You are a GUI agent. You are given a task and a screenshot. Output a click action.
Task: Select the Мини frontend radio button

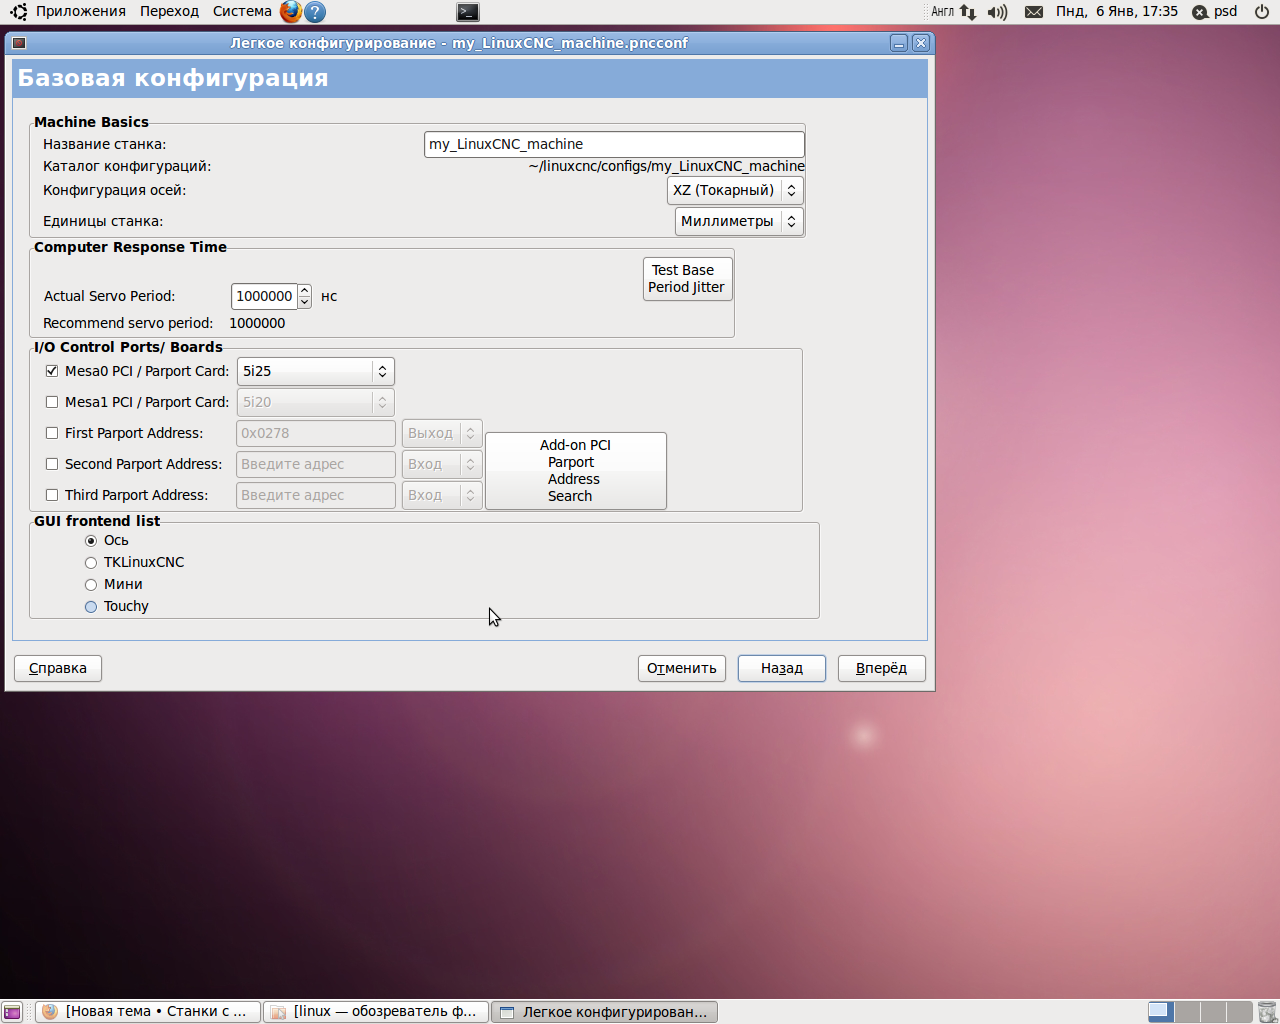91,585
